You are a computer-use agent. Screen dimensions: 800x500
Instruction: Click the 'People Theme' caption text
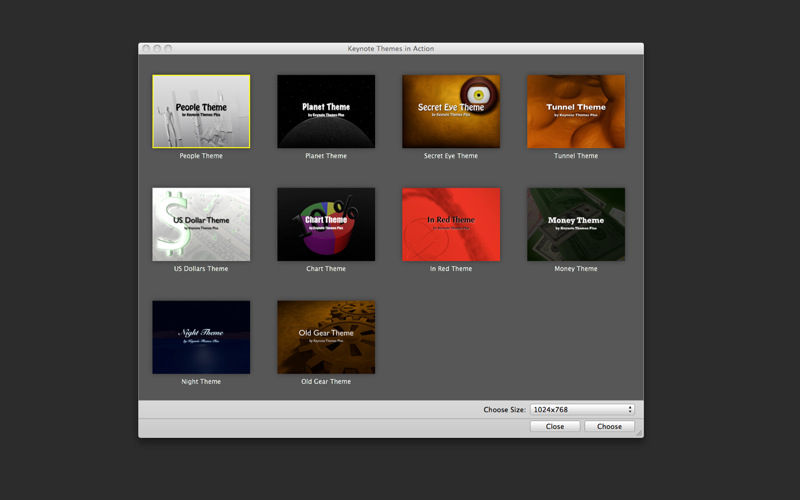click(x=201, y=156)
